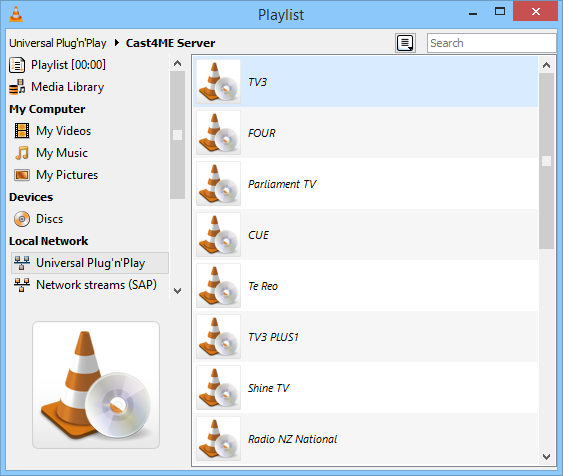Click the My Computer section header
Image resolution: width=563 pixels, height=476 pixels.
point(47,109)
